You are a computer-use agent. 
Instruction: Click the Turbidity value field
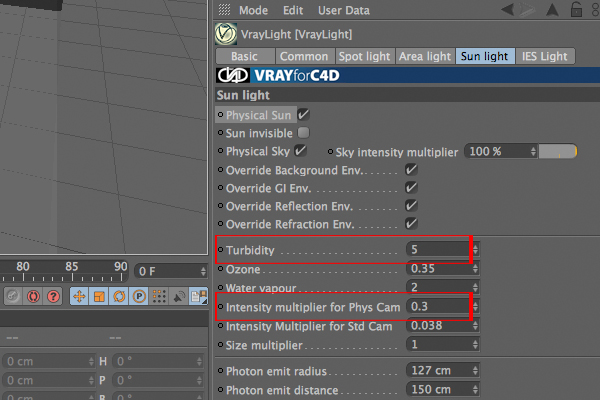pyautogui.click(x=439, y=250)
